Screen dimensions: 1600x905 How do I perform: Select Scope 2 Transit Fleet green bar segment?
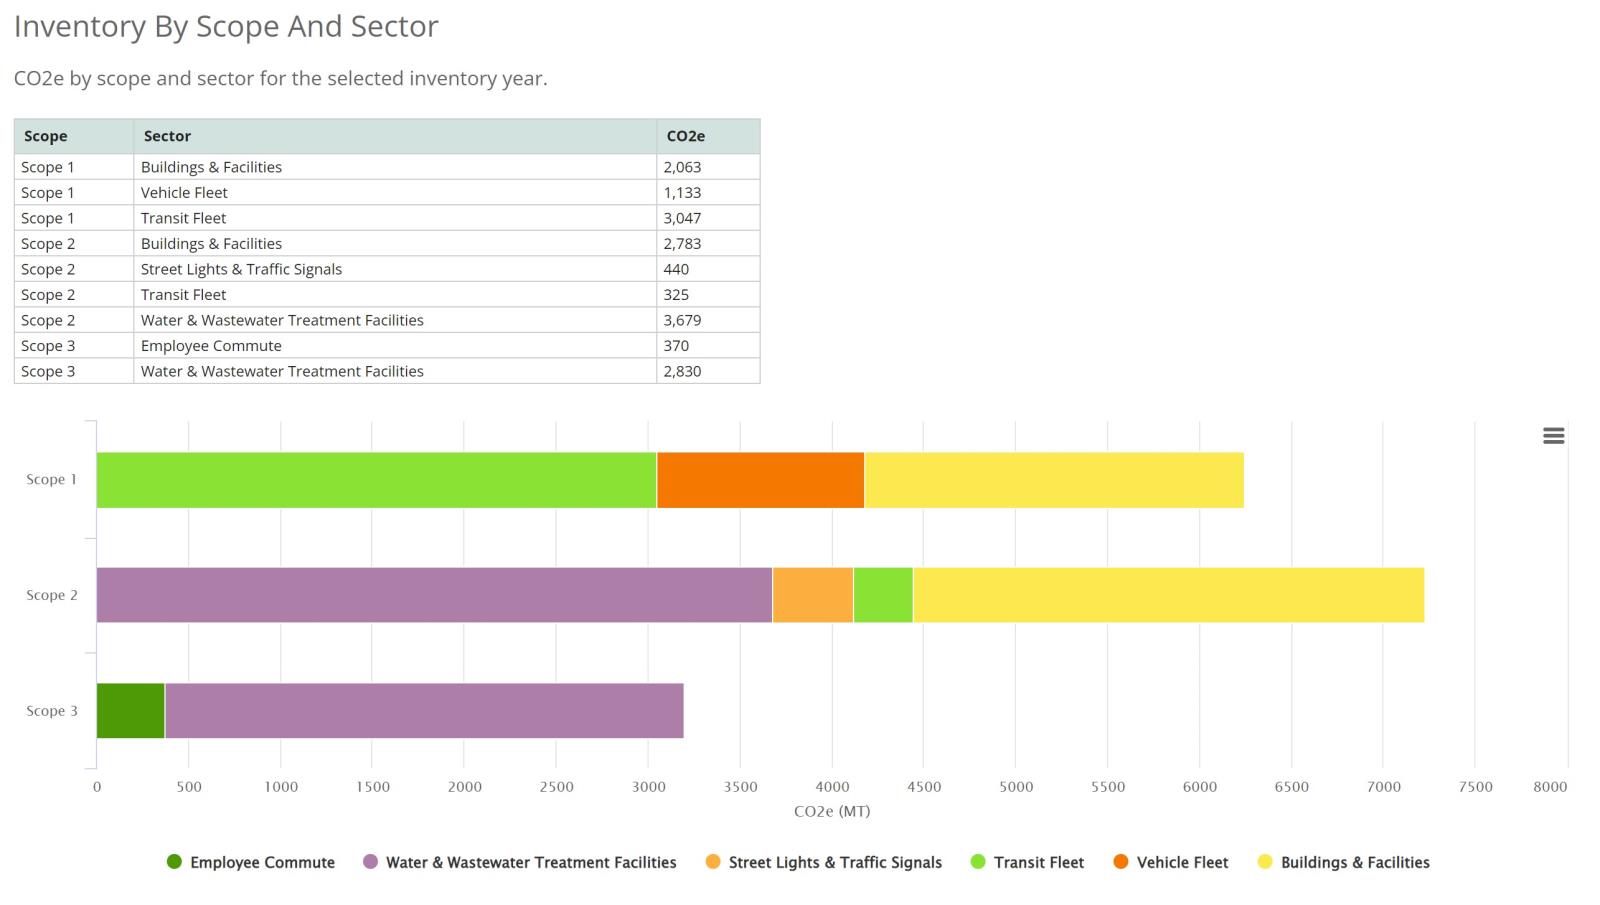coord(883,595)
